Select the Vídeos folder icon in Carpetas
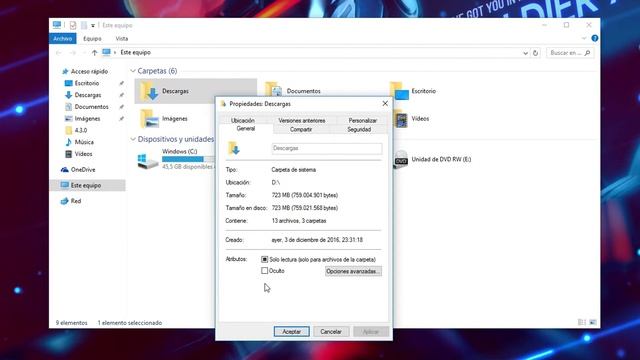 (400, 120)
